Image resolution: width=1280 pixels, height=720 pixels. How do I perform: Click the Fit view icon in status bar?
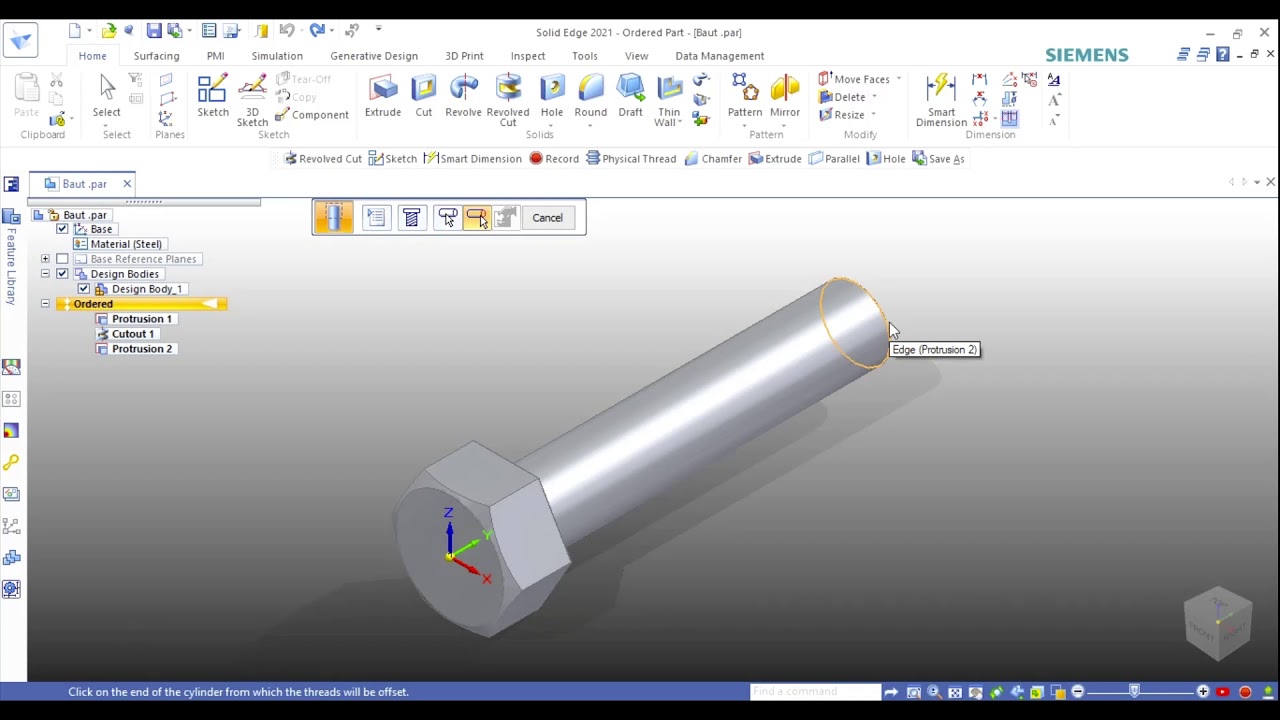point(955,692)
